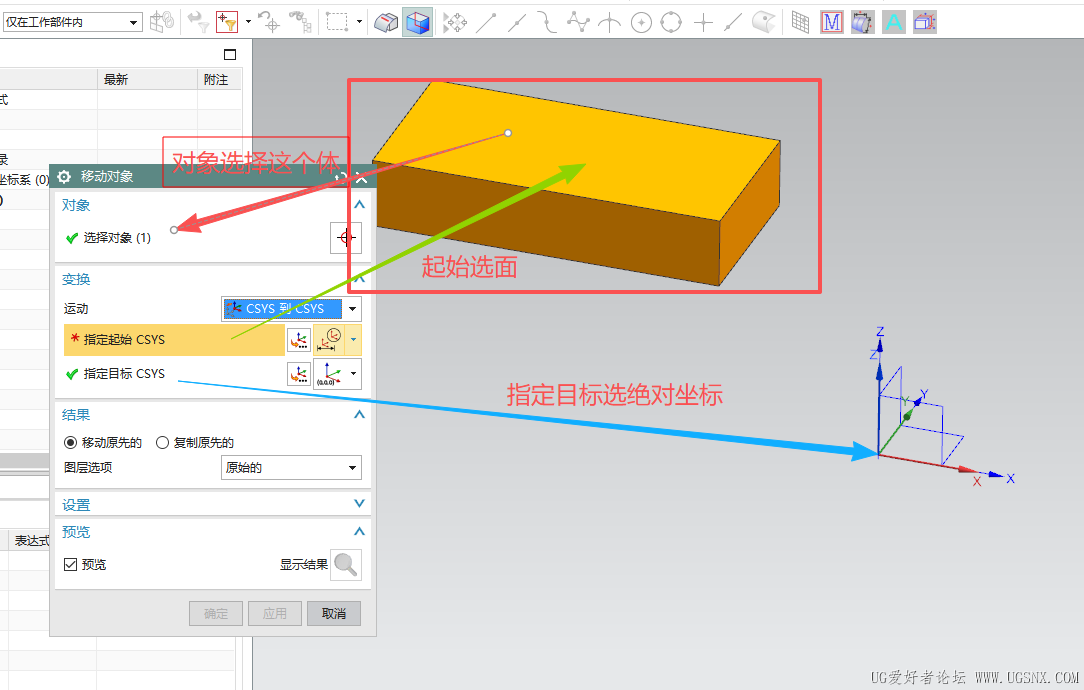
Task: Open the 仅在工作部件内 selection scope dropdown
Action: pyautogui.click(x=72, y=22)
